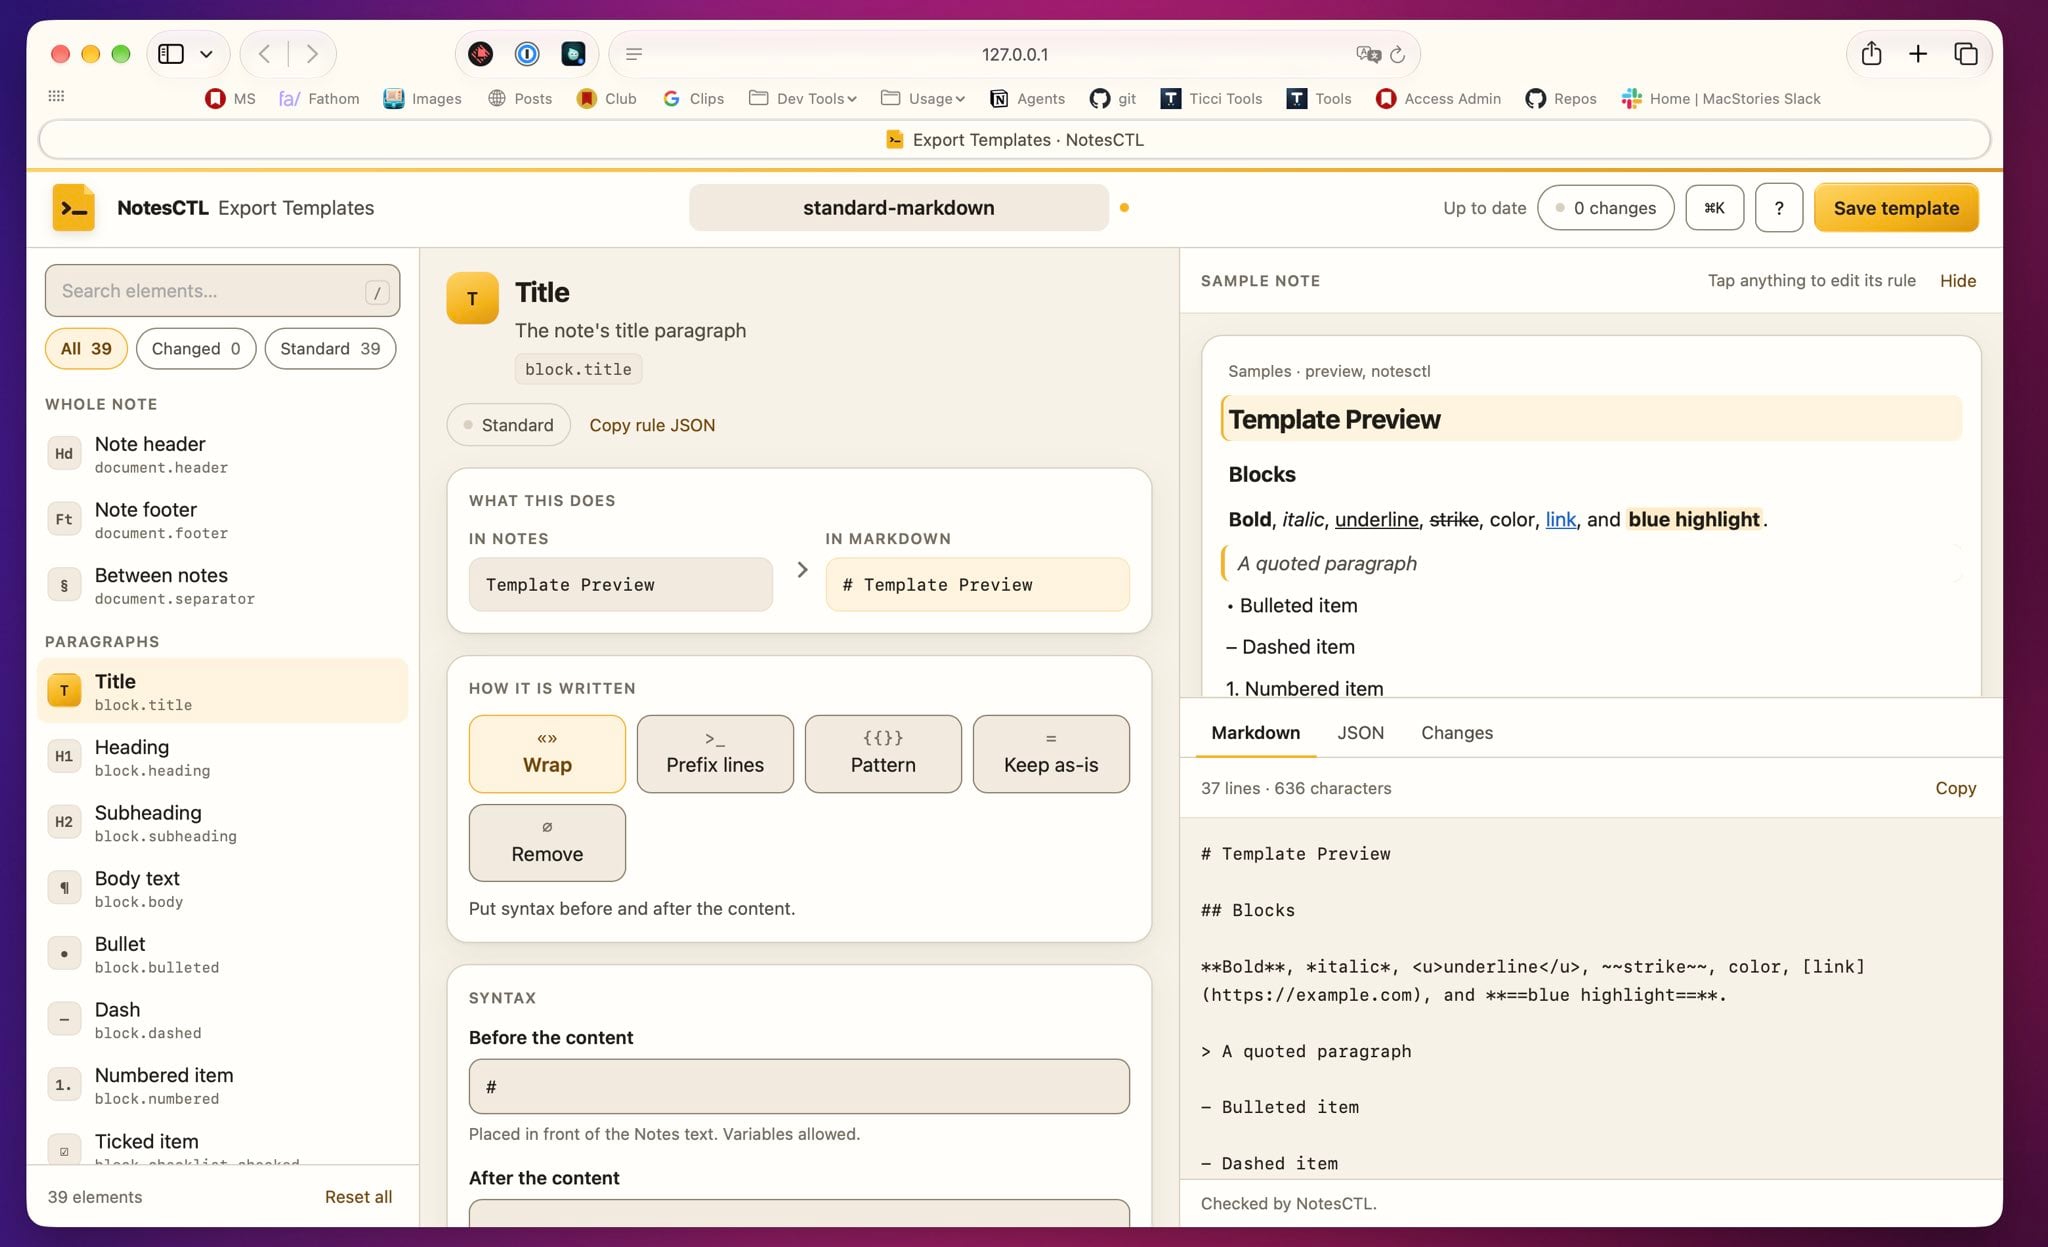Screen dimensions: 2048x1247
Task: Go back with the browser back arrow
Action: (264, 54)
